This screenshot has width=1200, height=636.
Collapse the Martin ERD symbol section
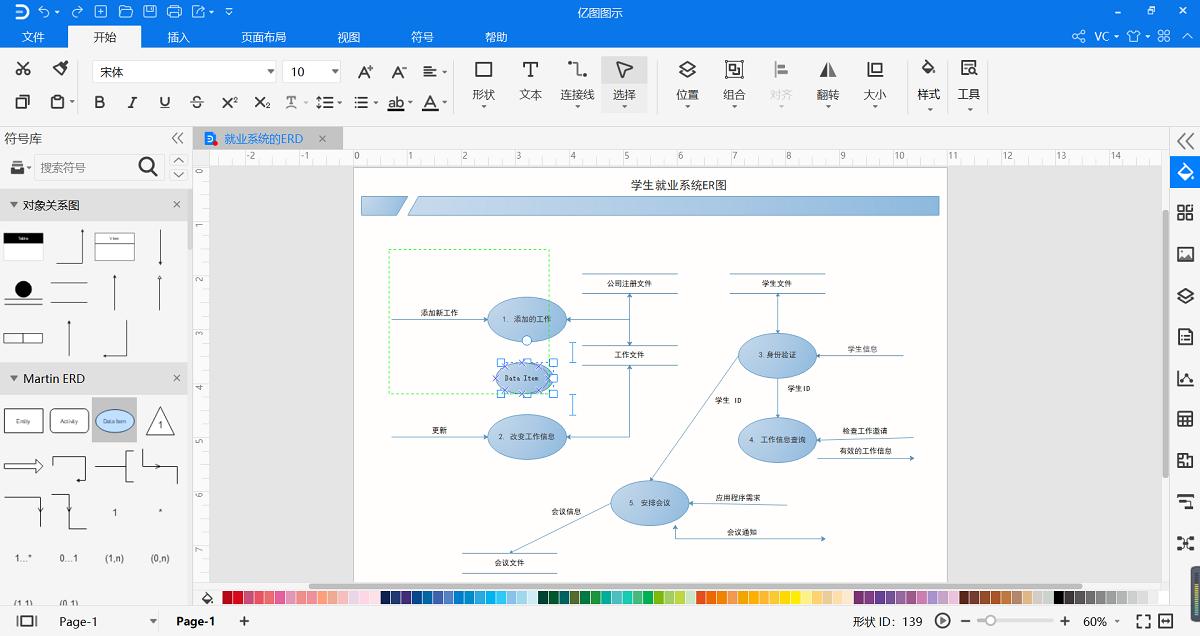coord(12,379)
